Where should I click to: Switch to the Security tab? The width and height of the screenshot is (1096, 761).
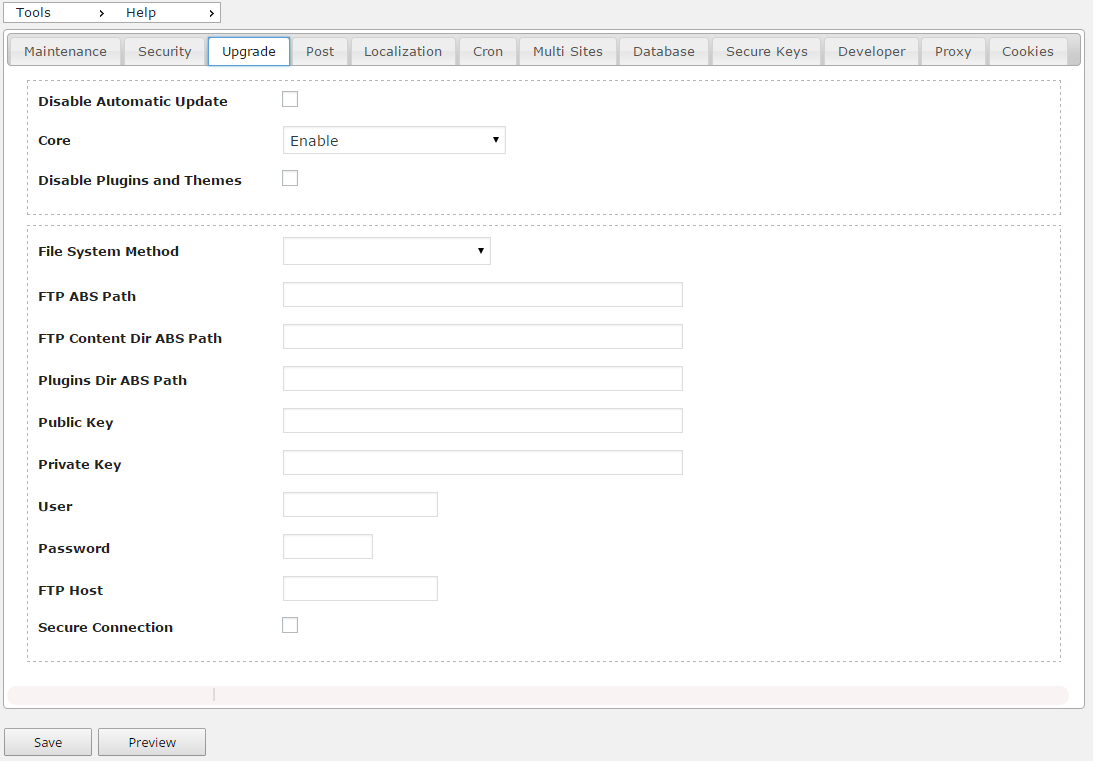[164, 52]
